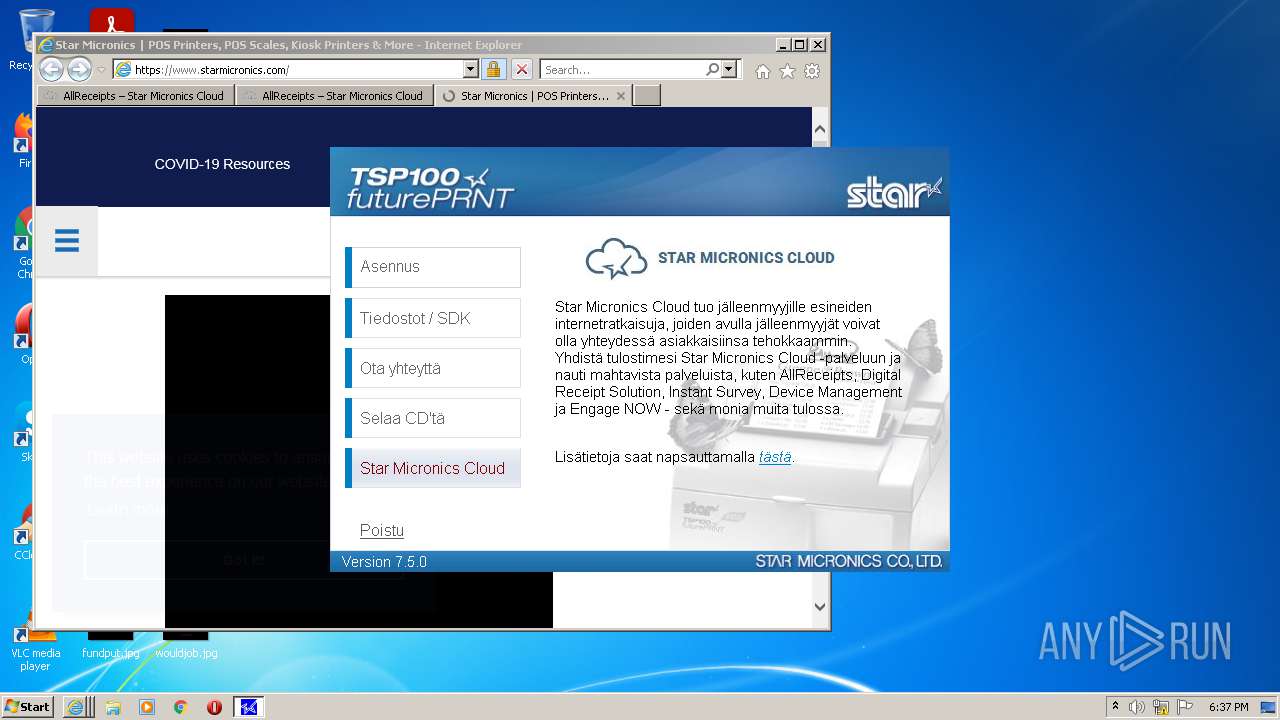Open the Ota yhteyttä section

433,368
